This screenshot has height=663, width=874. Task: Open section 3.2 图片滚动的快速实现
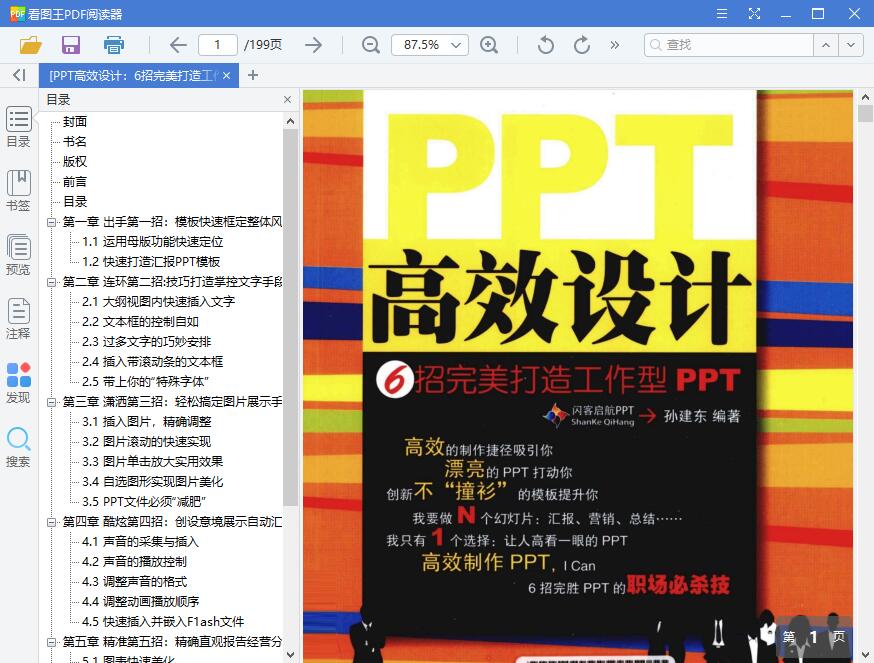pos(147,442)
